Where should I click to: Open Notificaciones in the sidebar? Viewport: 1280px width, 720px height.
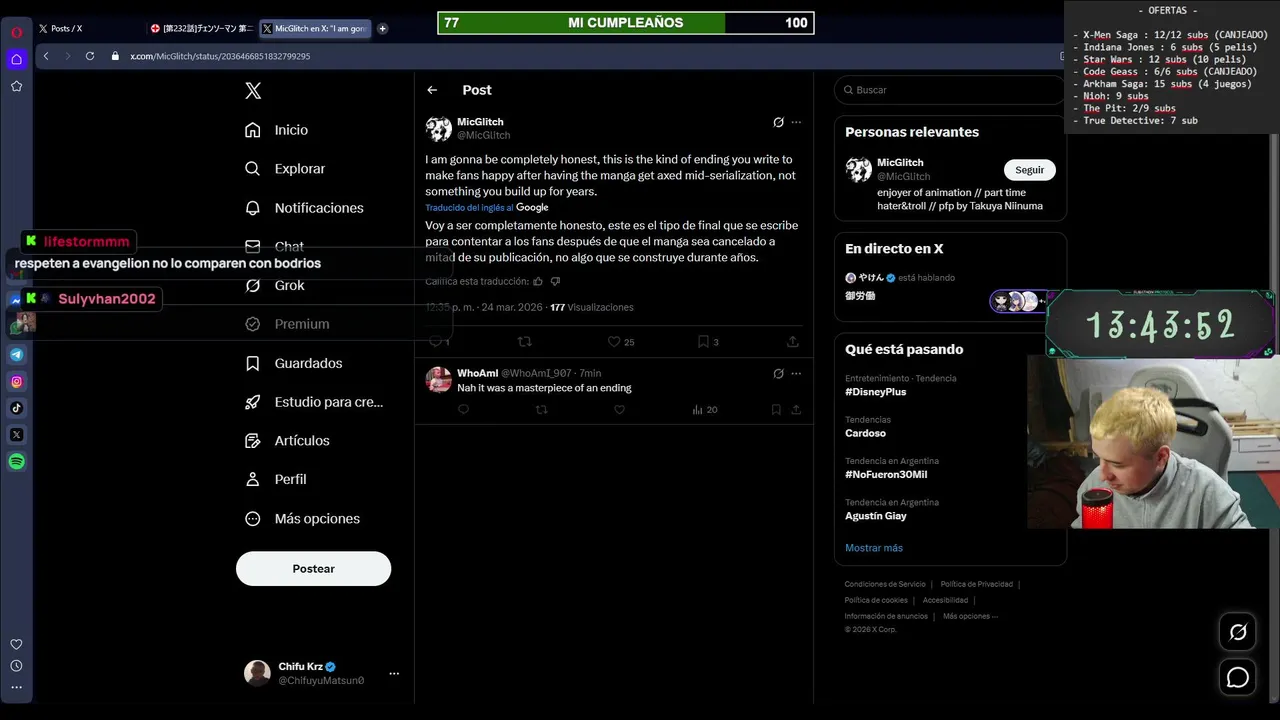coord(304,208)
